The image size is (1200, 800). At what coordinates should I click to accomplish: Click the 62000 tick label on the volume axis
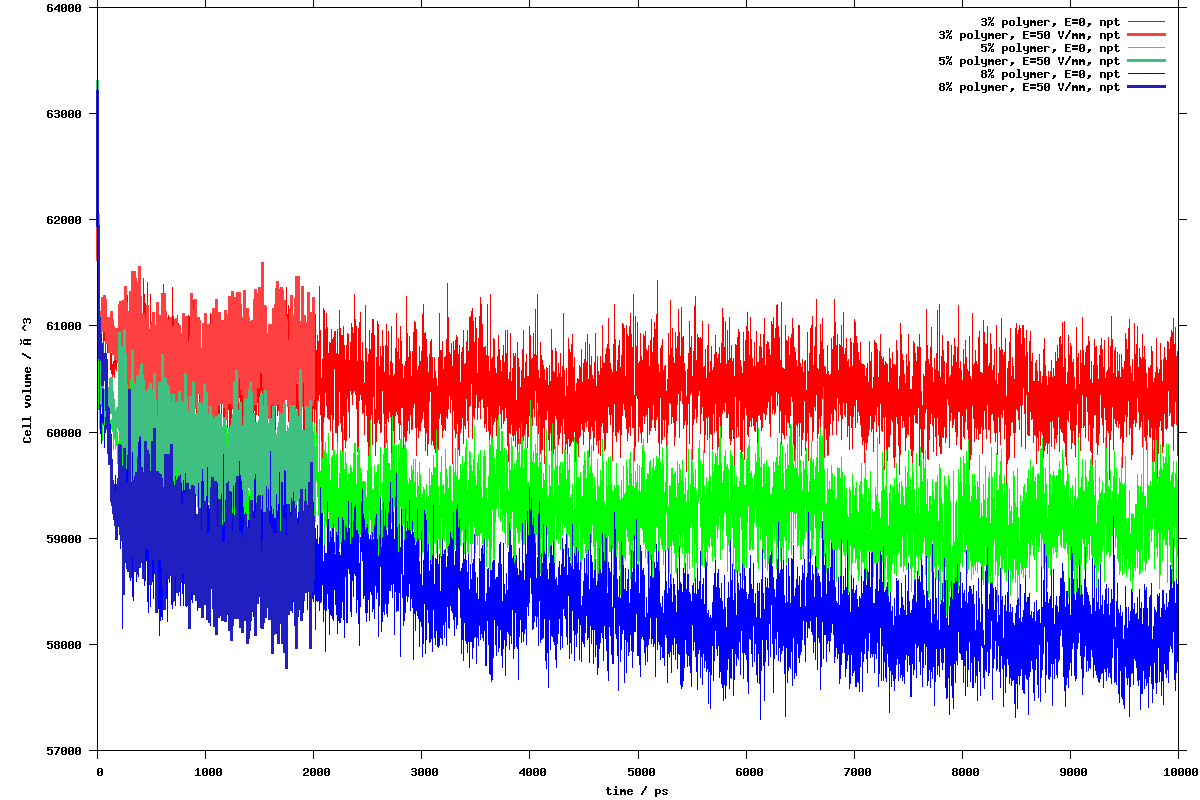pyautogui.click(x=65, y=220)
